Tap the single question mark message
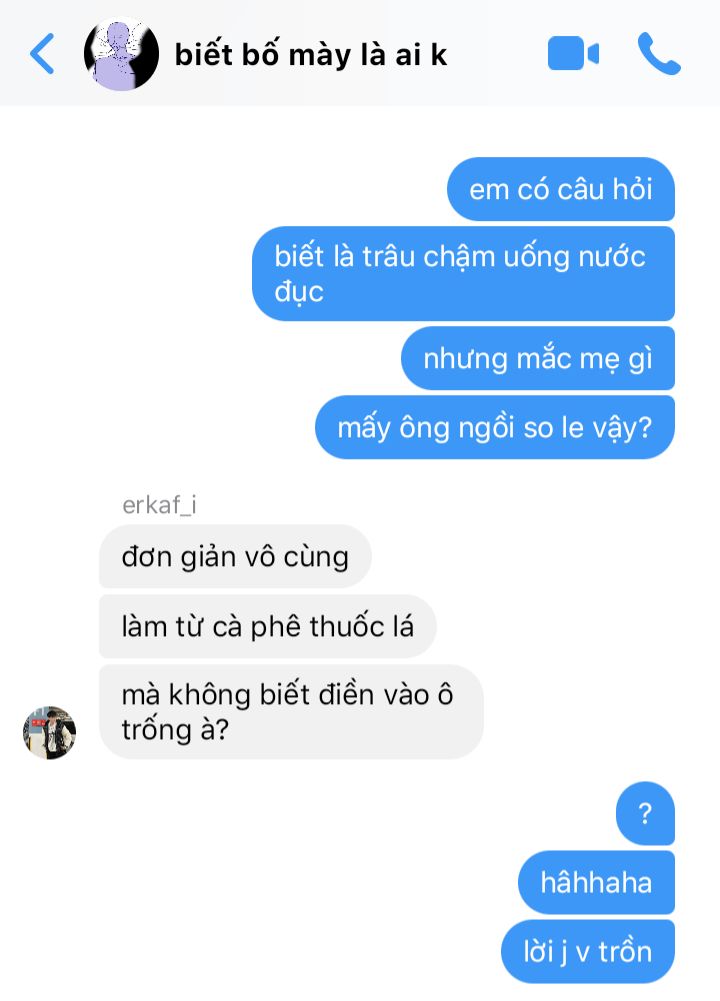Viewport: 720px width, 1001px height. pyautogui.click(x=645, y=813)
